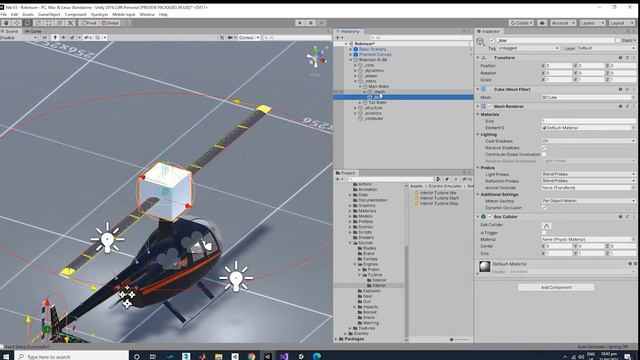Open the Component menu
Image resolution: width=640 pixels, height=360 pixels.
pos(76,14)
